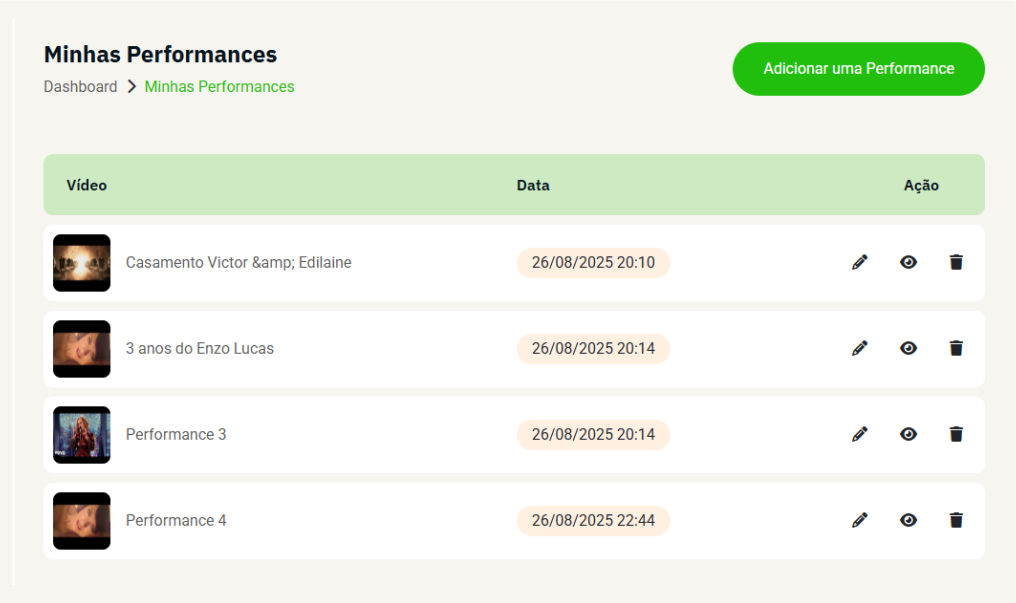Open Performance 3 video thumbnail

pos(82,435)
